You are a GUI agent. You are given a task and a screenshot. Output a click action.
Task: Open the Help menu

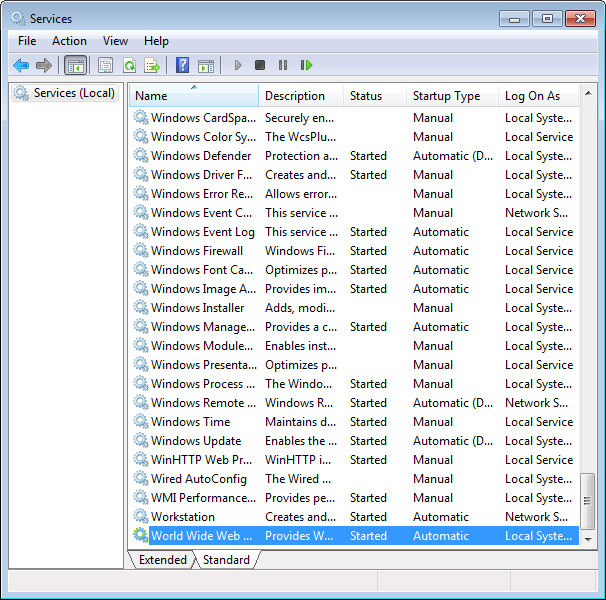[x=156, y=41]
